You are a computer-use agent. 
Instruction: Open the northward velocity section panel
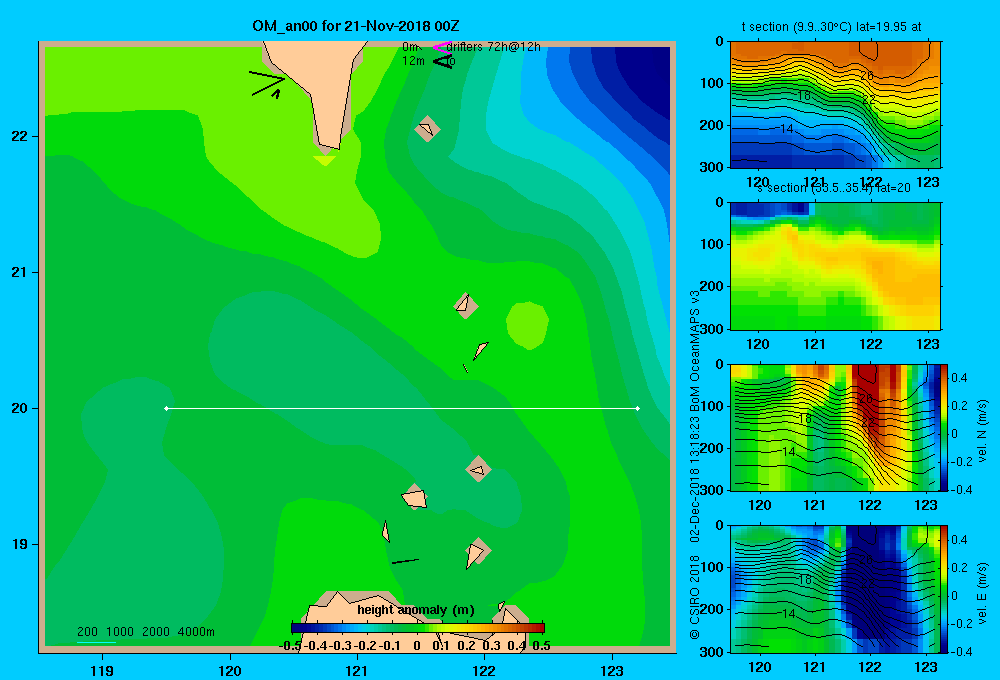835,427
